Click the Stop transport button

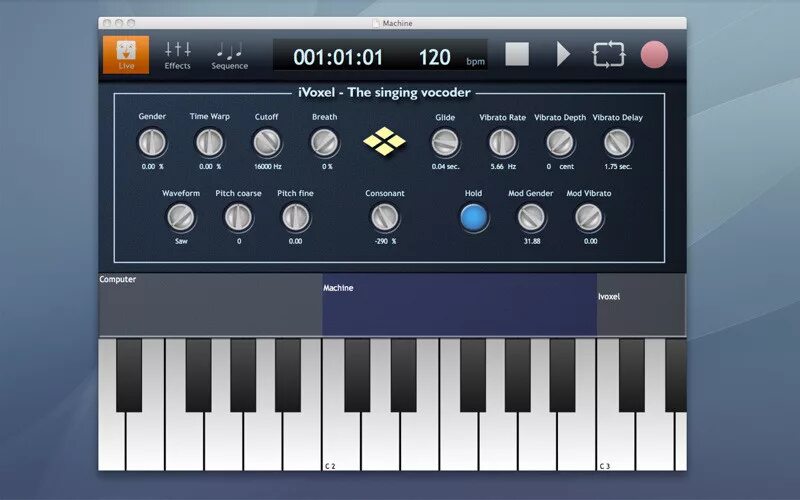[517, 54]
